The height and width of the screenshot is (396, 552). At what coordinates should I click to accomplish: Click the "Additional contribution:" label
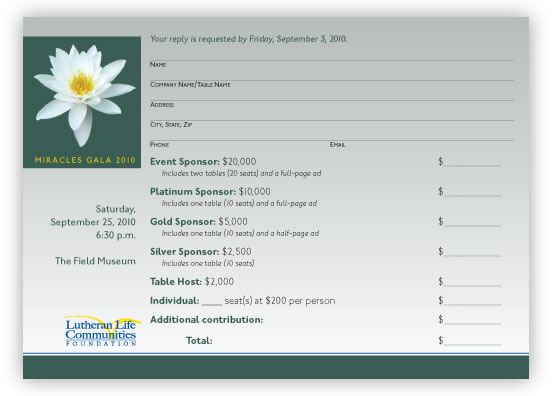point(207,320)
